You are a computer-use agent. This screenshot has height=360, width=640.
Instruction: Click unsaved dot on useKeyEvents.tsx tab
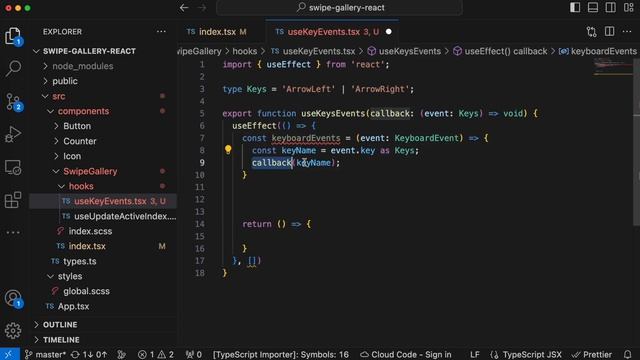point(389,31)
